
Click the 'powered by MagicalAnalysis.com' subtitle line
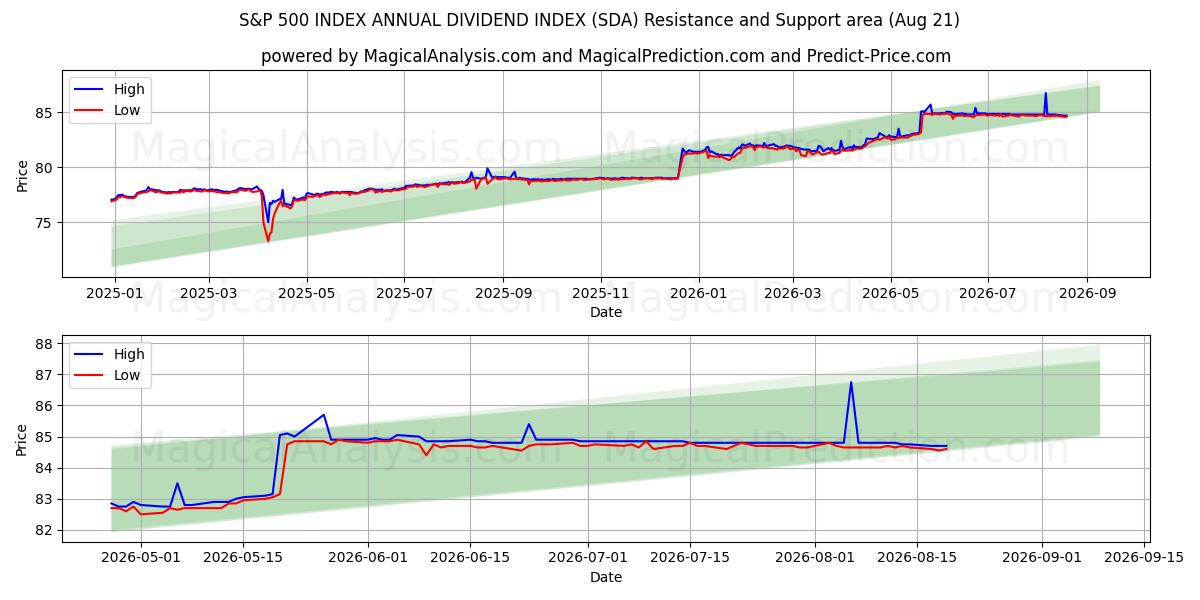pos(606,56)
